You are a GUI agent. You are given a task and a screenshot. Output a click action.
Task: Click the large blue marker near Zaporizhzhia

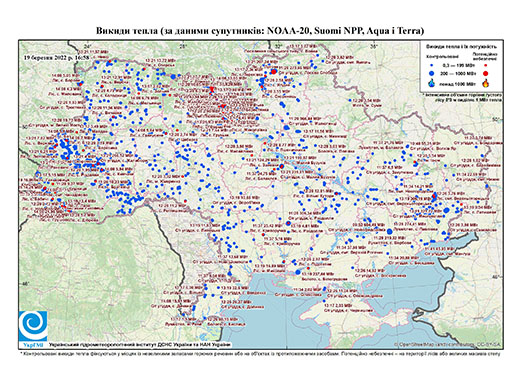click(389, 231)
